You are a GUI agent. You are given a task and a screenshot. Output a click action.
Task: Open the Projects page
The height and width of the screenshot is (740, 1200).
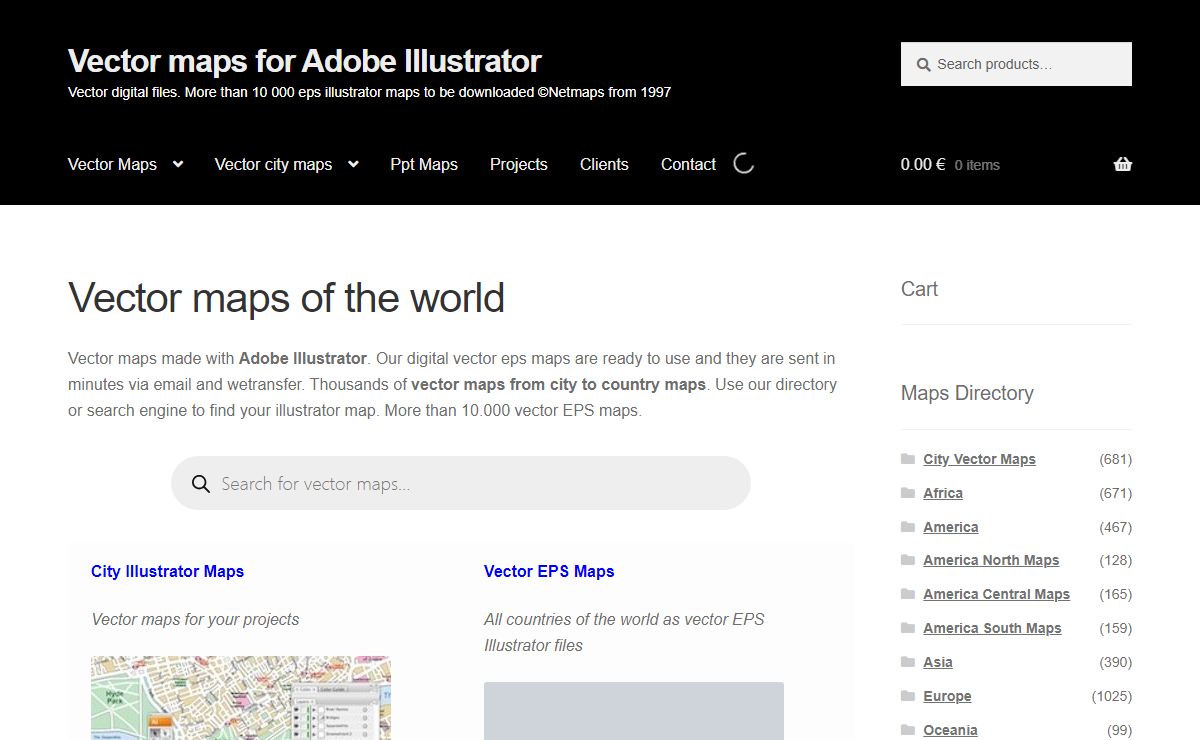click(x=519, y=164)
